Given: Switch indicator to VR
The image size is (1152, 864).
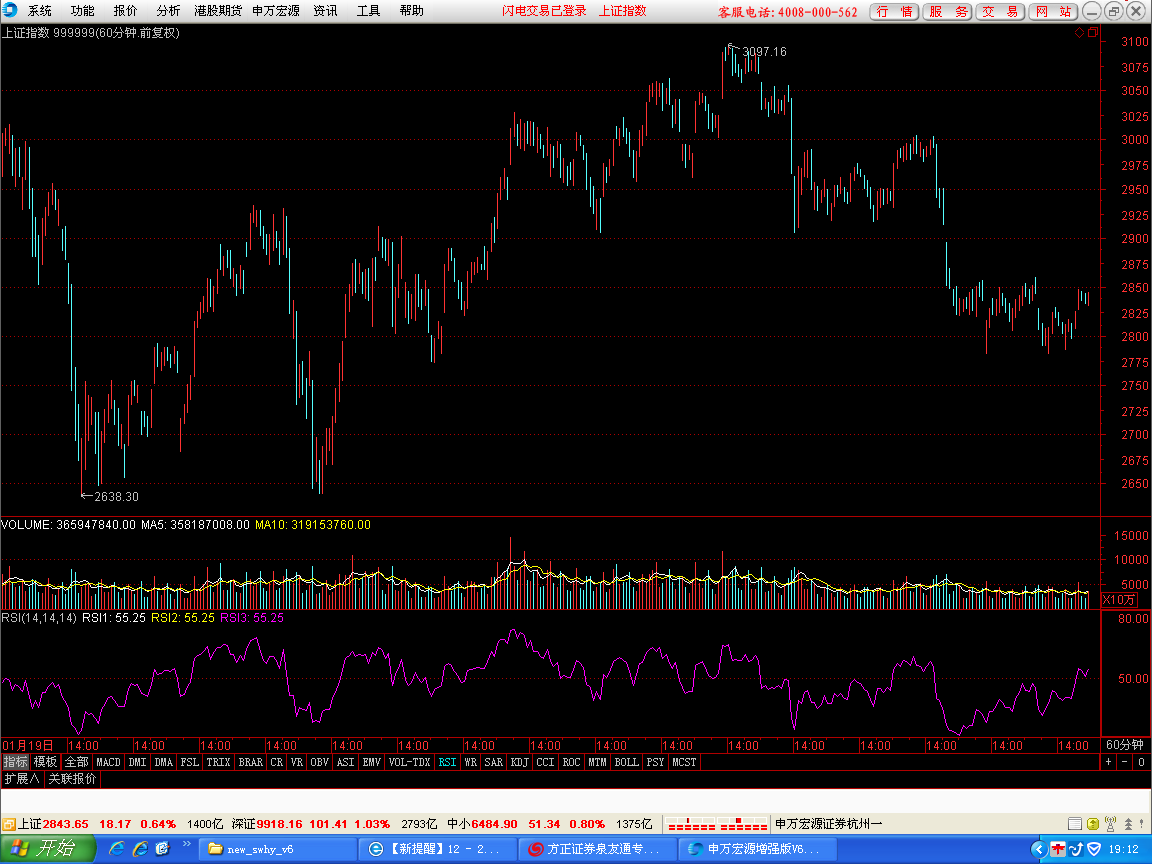Looking at the screenshot, I should [x=297, y=762].
